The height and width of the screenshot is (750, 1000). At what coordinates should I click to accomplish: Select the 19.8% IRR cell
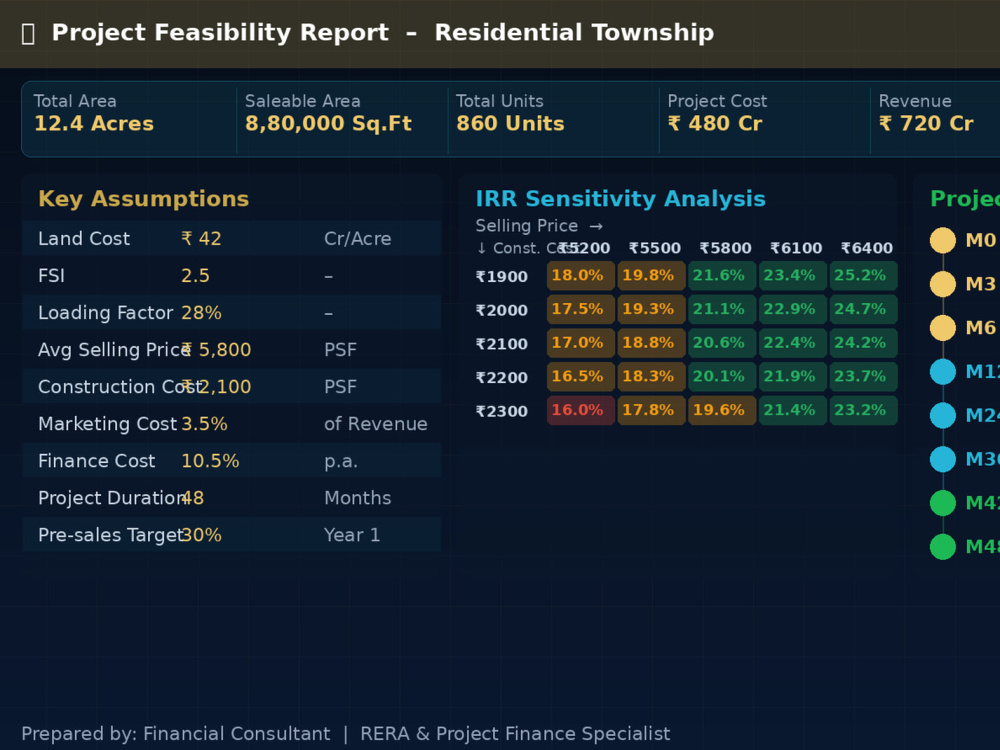coord(652,276)
